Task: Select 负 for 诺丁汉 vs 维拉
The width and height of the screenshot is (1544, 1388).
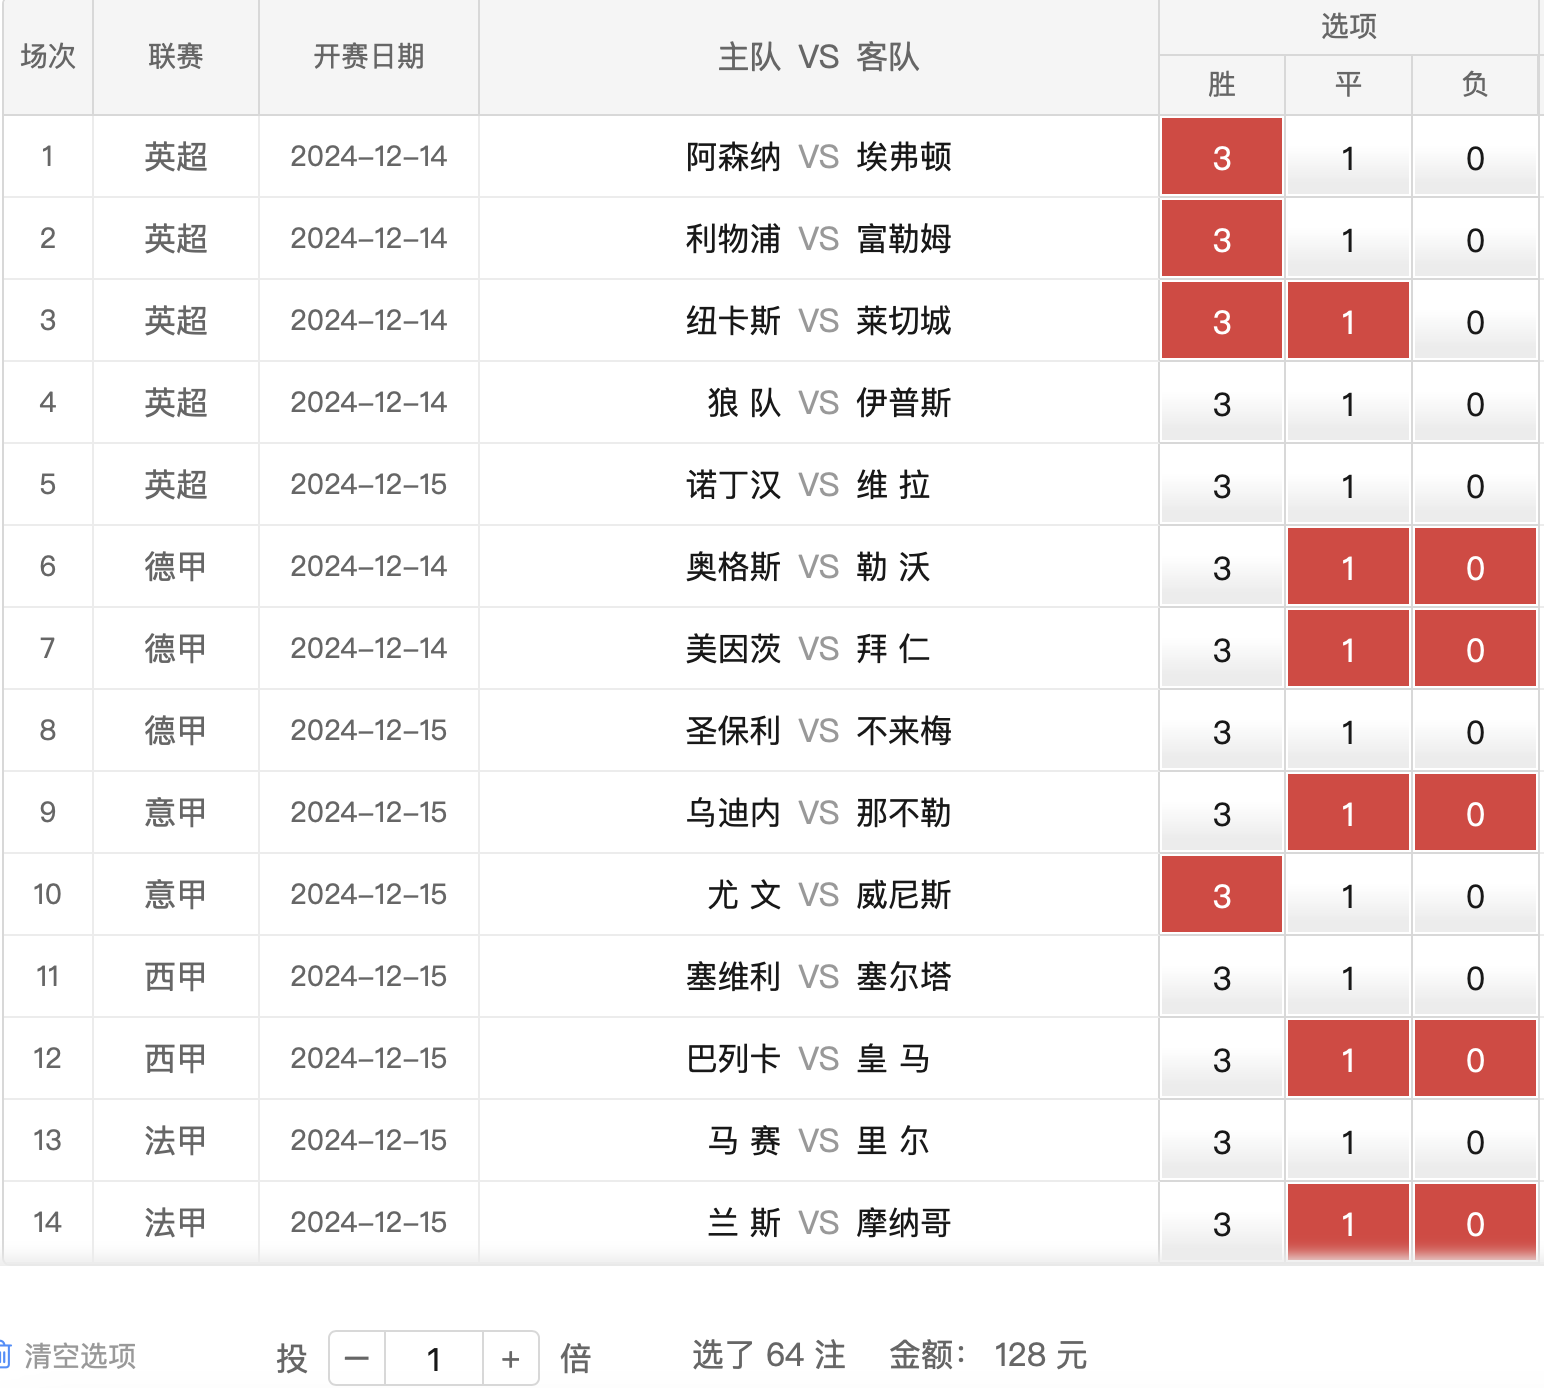Action: (1475, 485)
